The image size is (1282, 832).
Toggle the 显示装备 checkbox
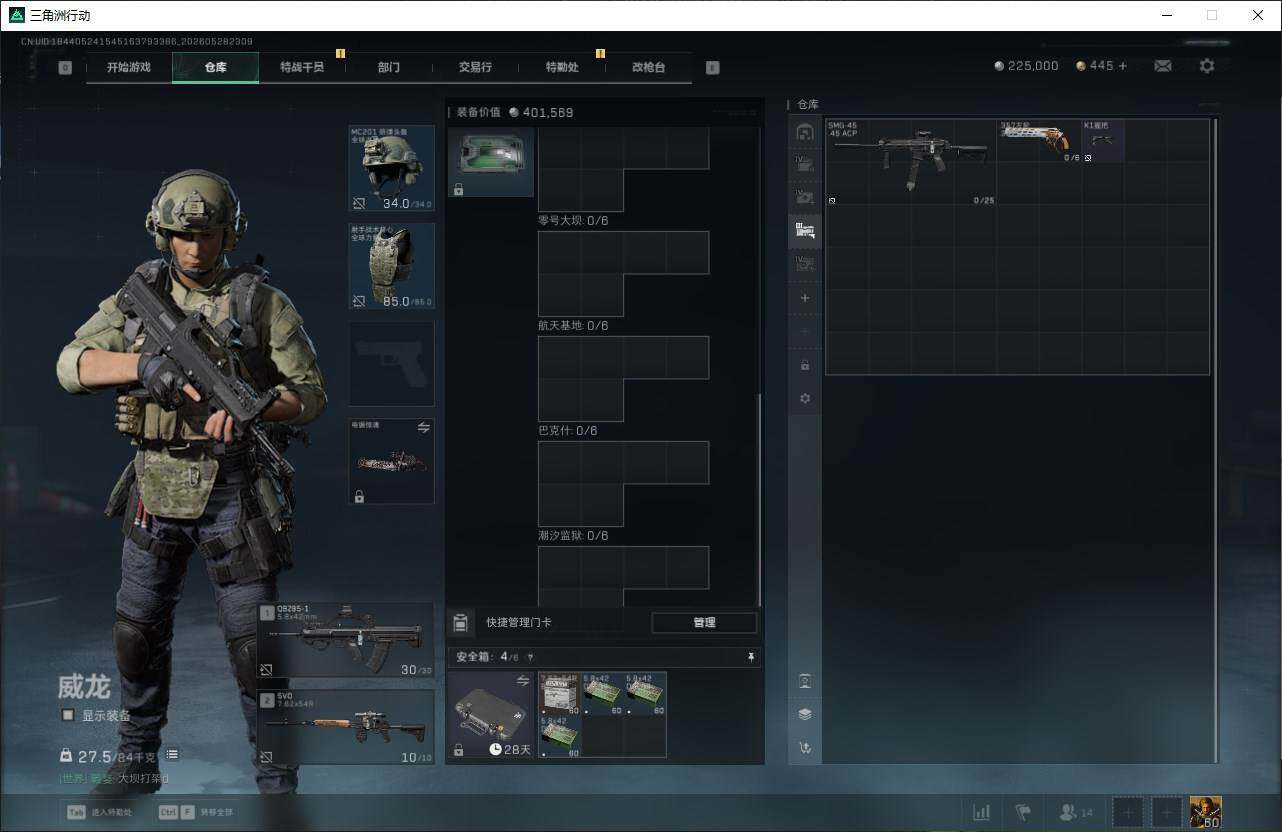pos(68,715)
